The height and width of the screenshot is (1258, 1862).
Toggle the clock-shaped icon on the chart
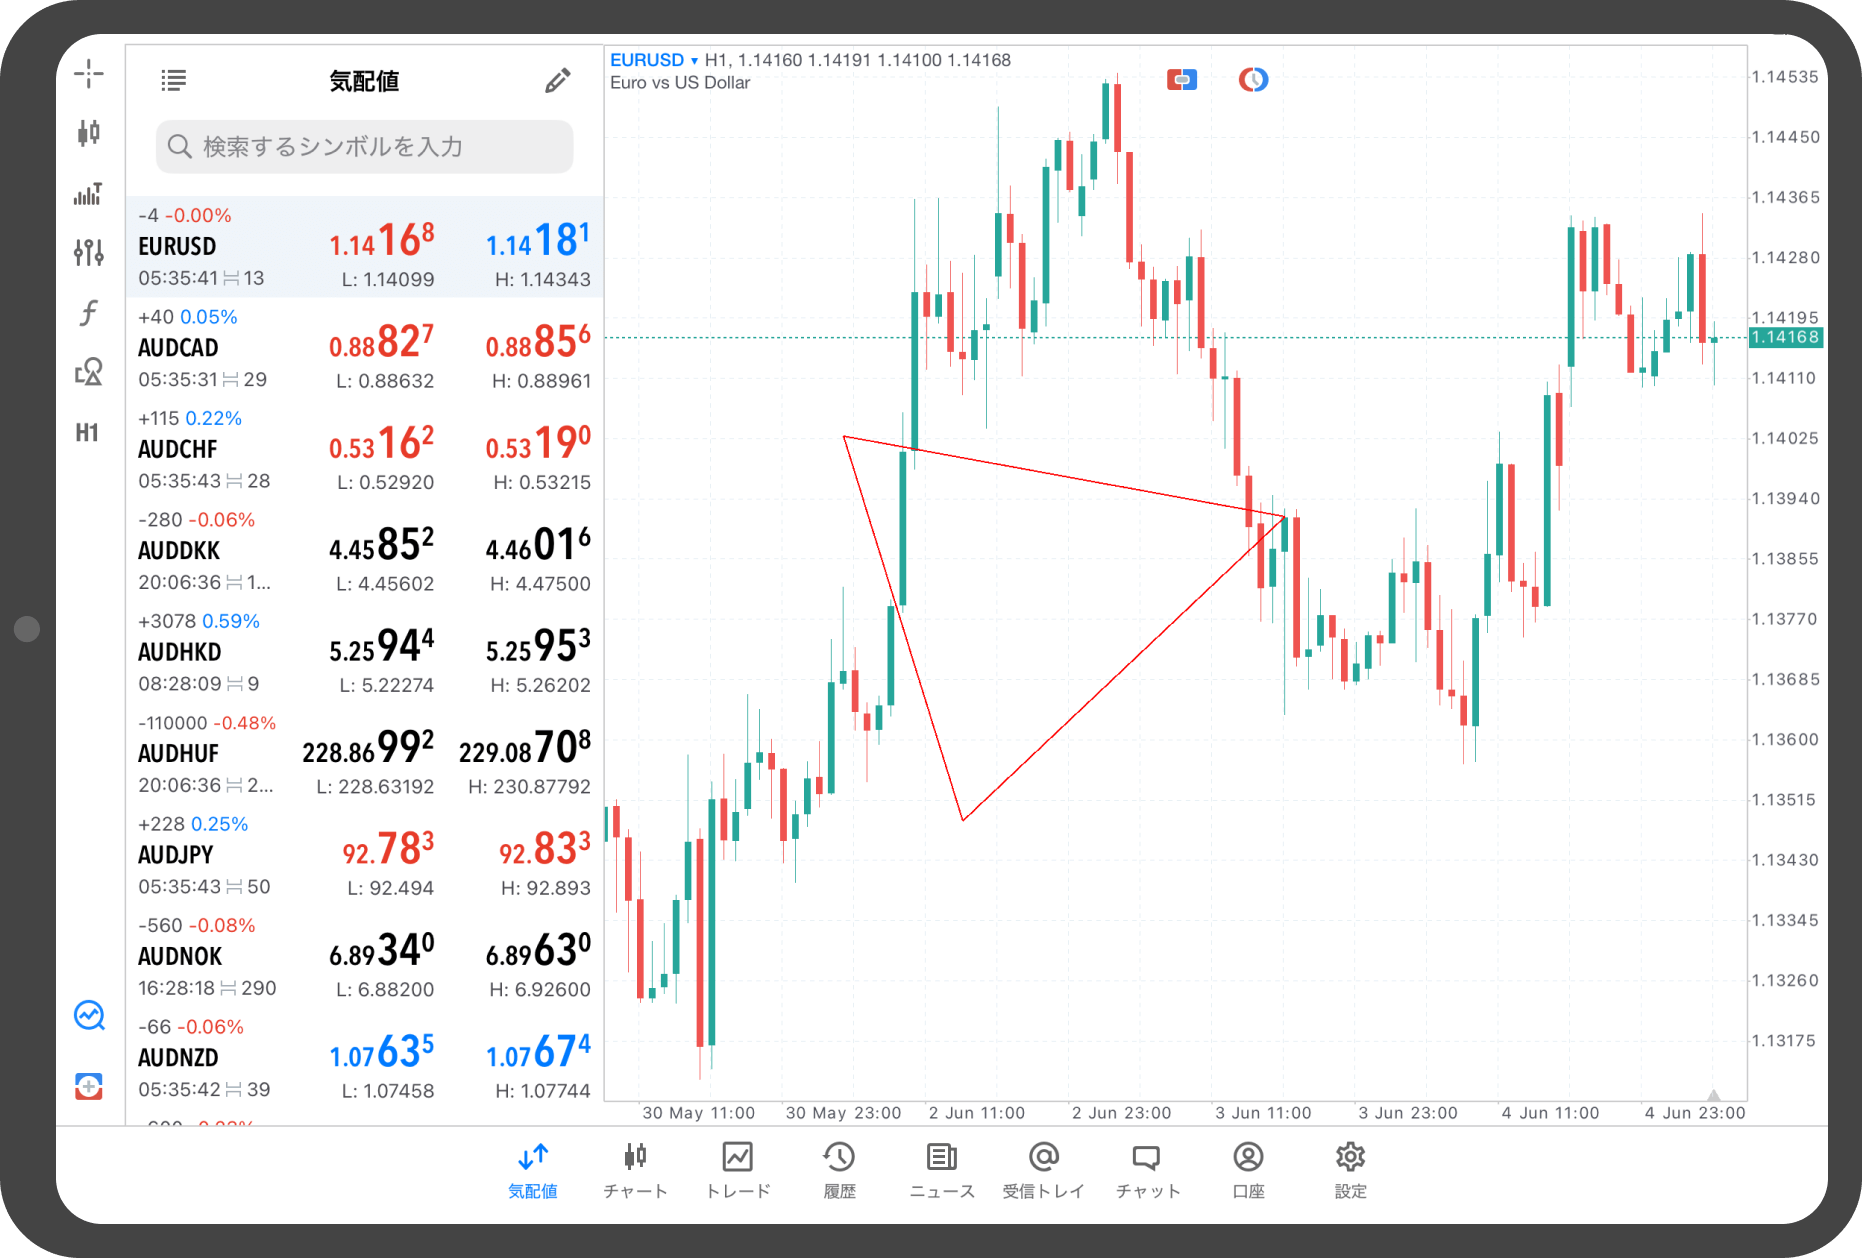point(1252,80)
